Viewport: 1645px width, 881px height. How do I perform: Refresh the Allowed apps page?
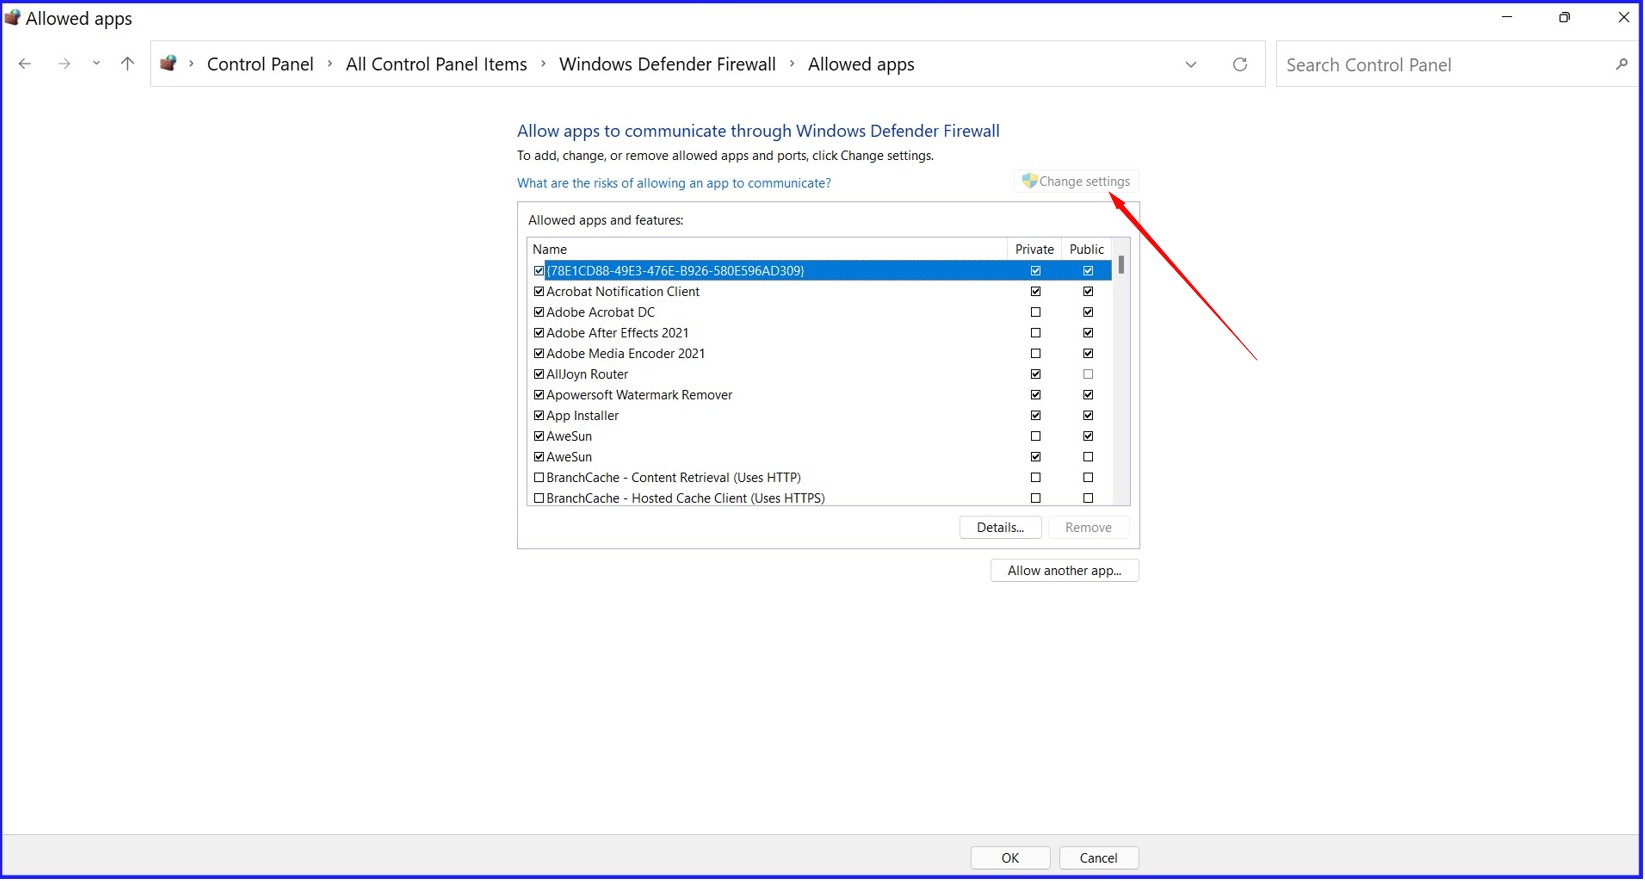pos(1240,64)
